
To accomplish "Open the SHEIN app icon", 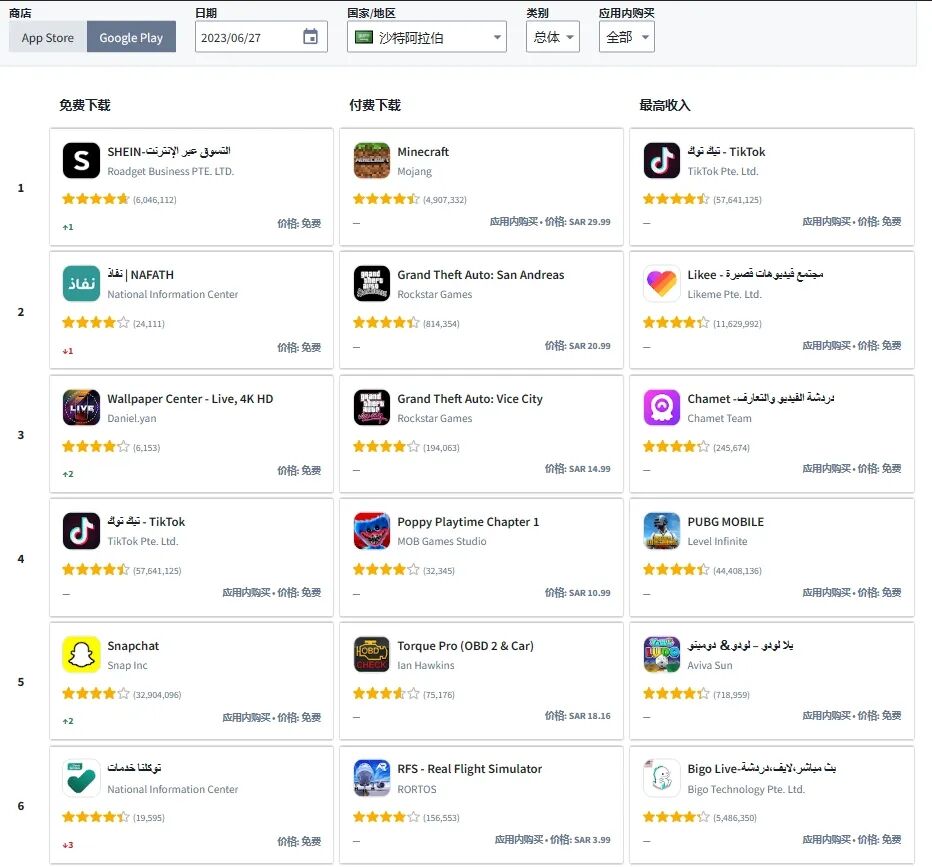I will tap(81, 160).
